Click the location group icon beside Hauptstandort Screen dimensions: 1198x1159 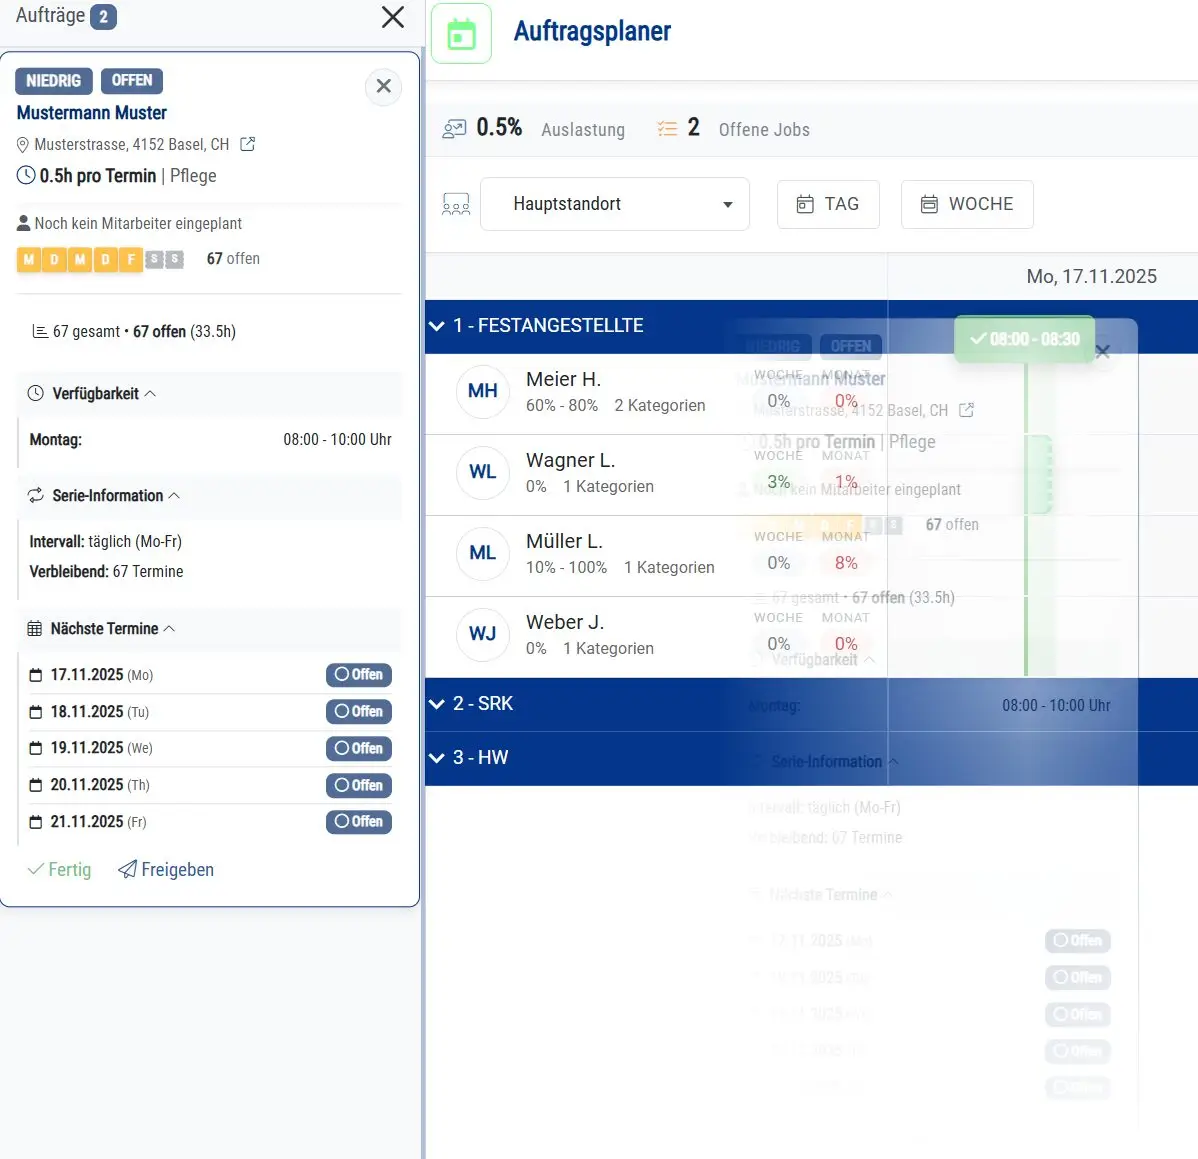tap(456, 205)
